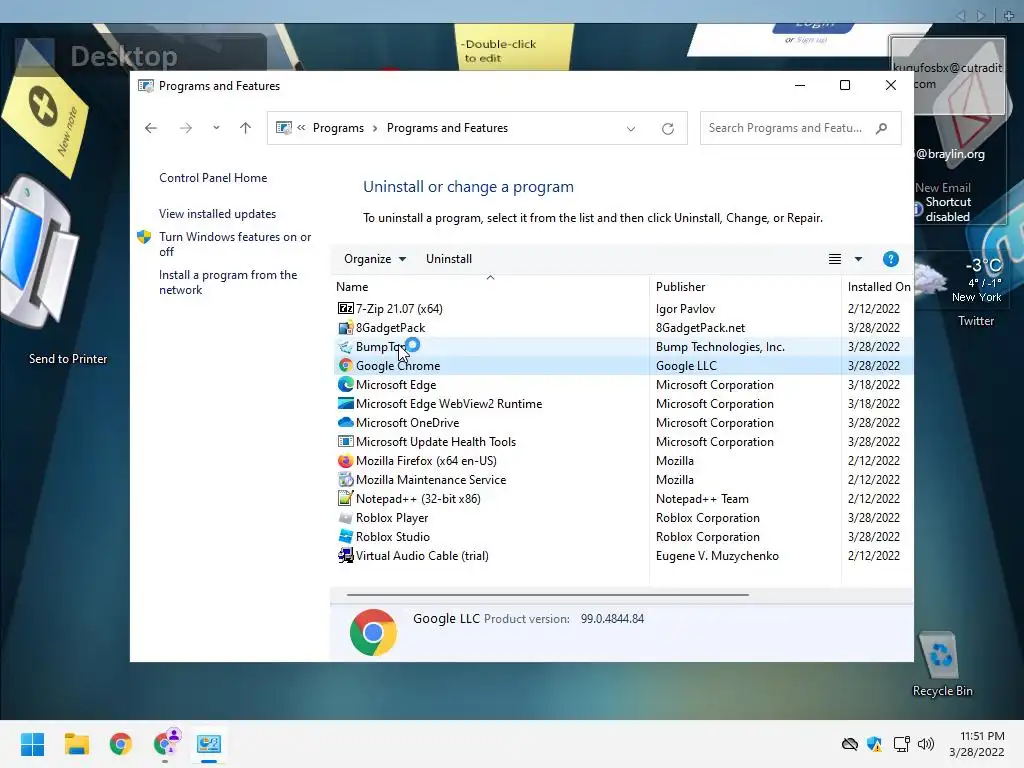Click Install a program from the network
Viewport: 1024px width, 768px height.
228,282
